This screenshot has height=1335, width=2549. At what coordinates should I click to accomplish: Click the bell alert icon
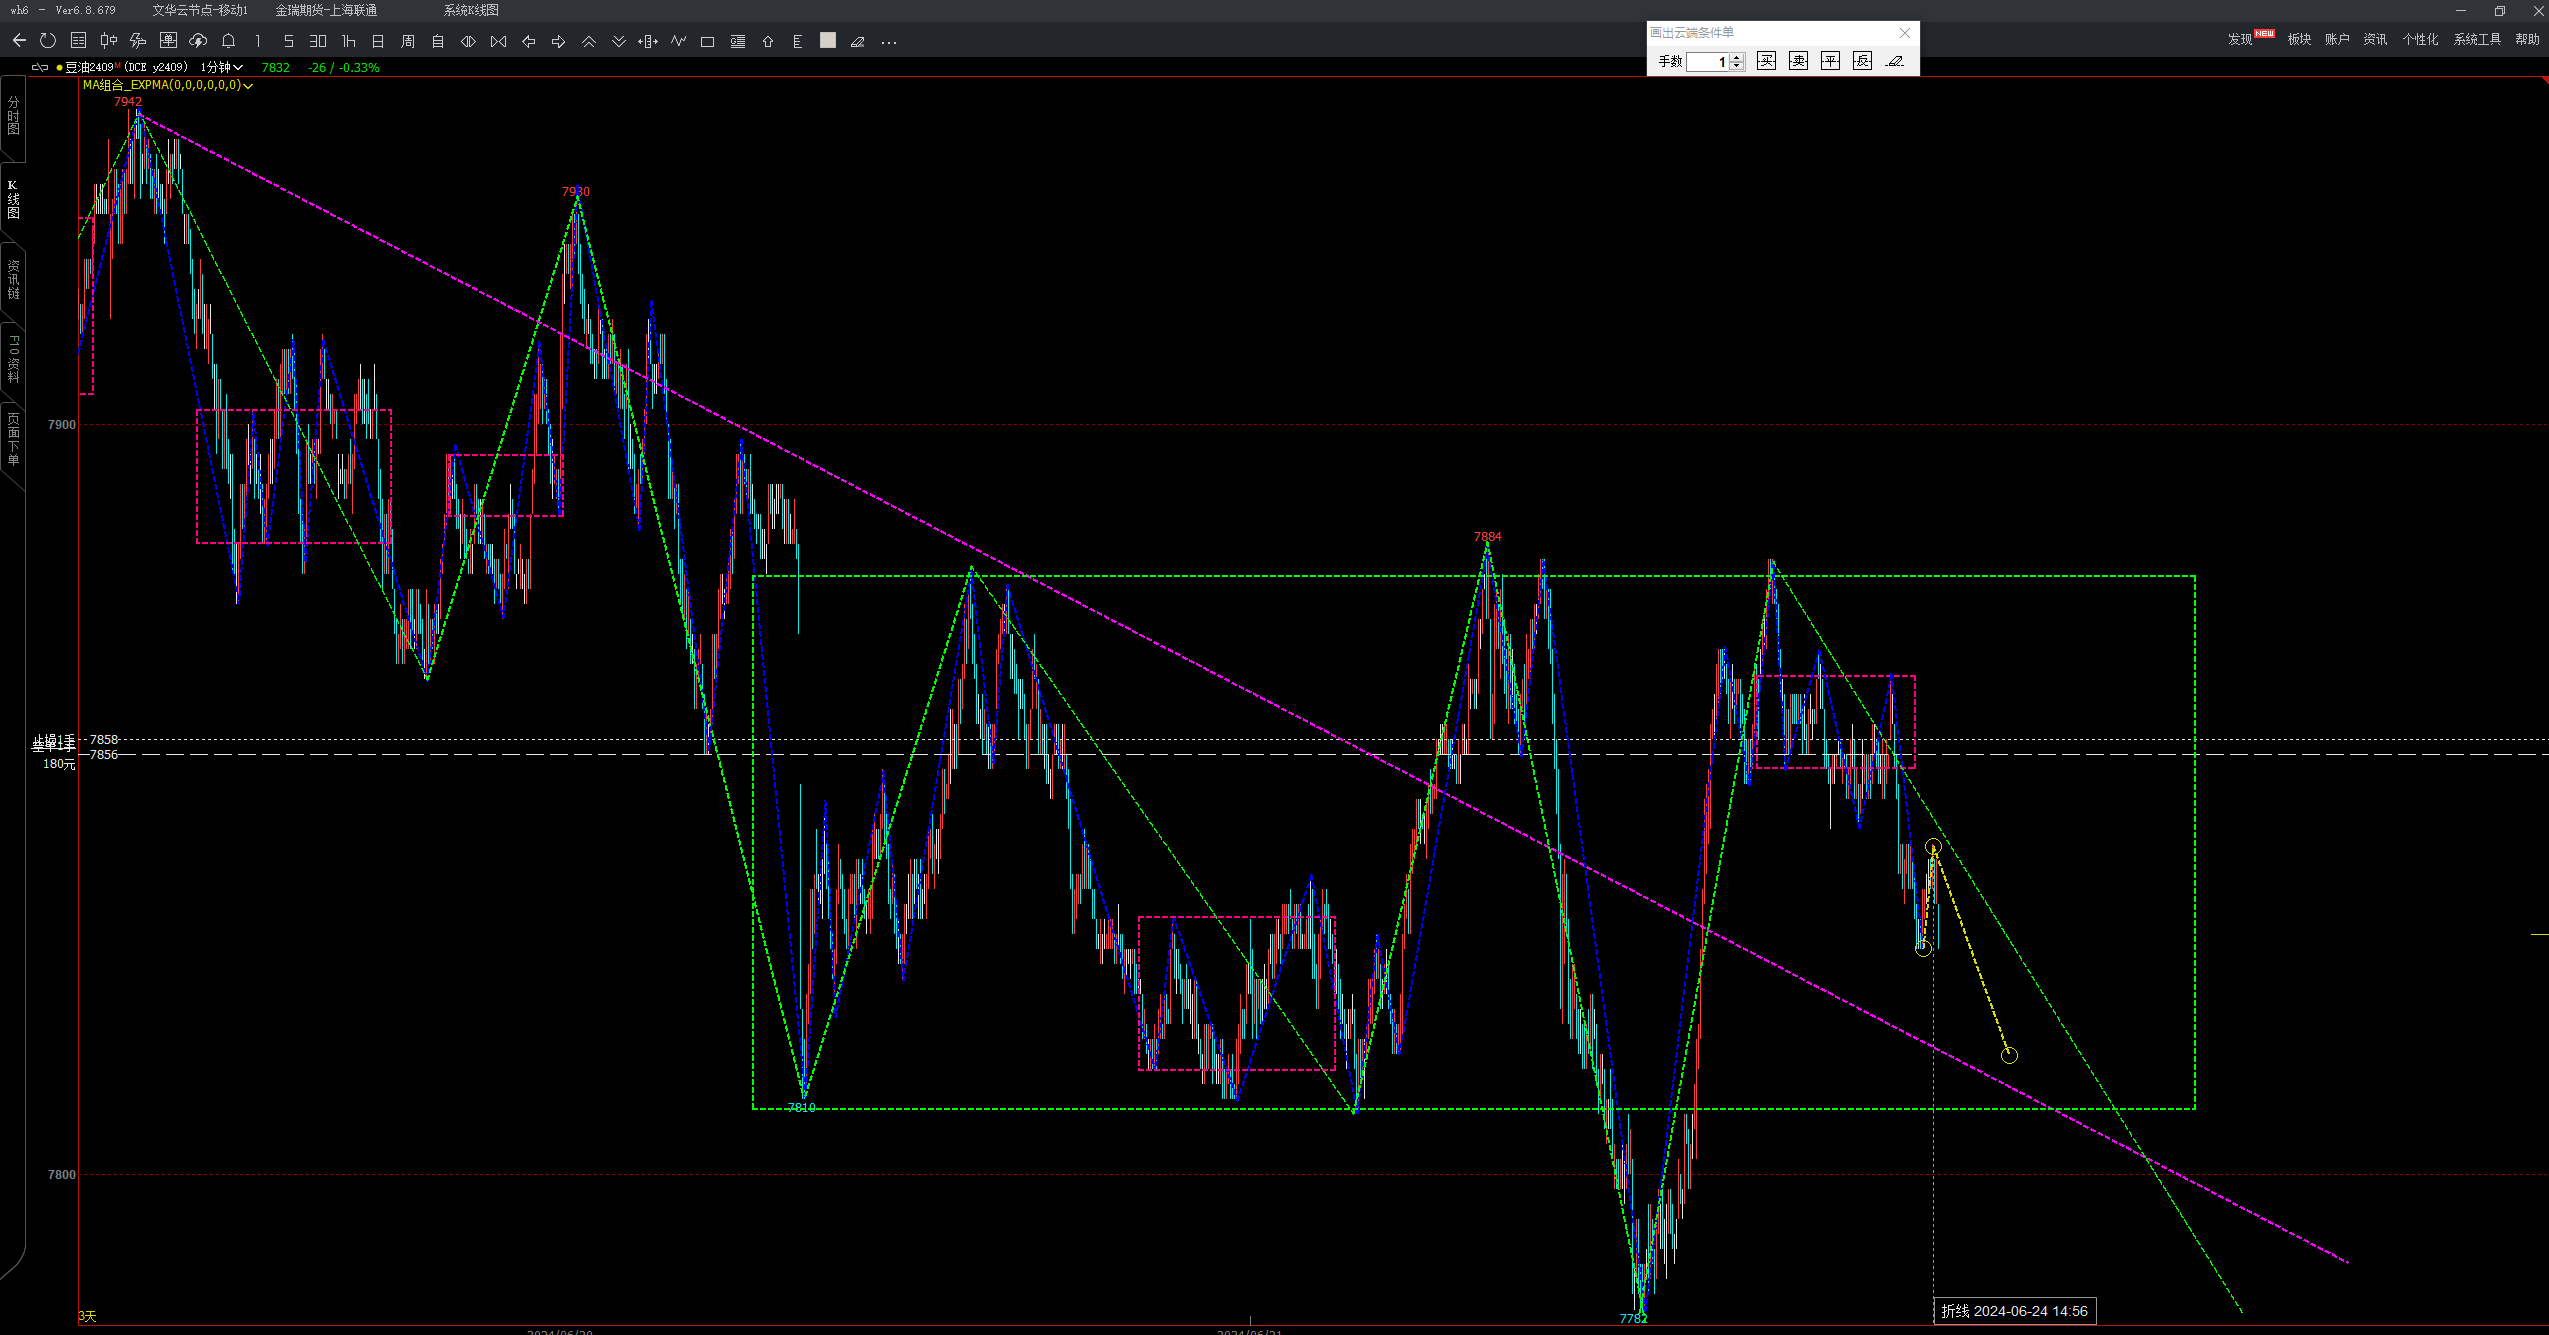click(x=228, y=41)
